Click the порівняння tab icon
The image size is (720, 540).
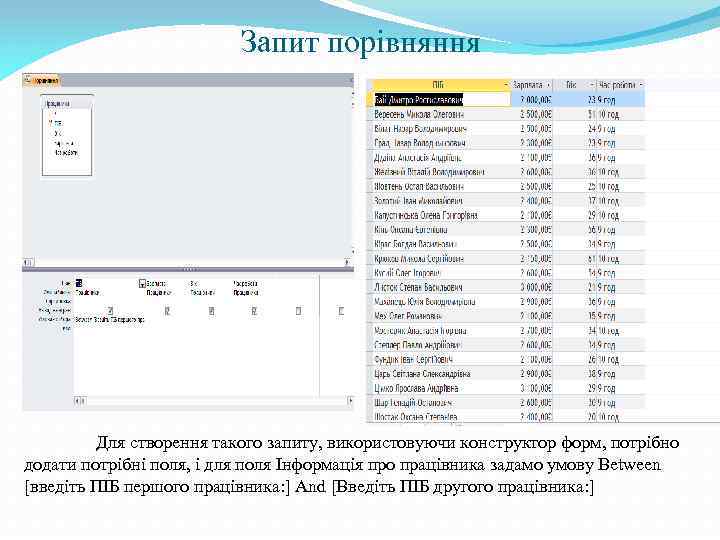(28, 80)
